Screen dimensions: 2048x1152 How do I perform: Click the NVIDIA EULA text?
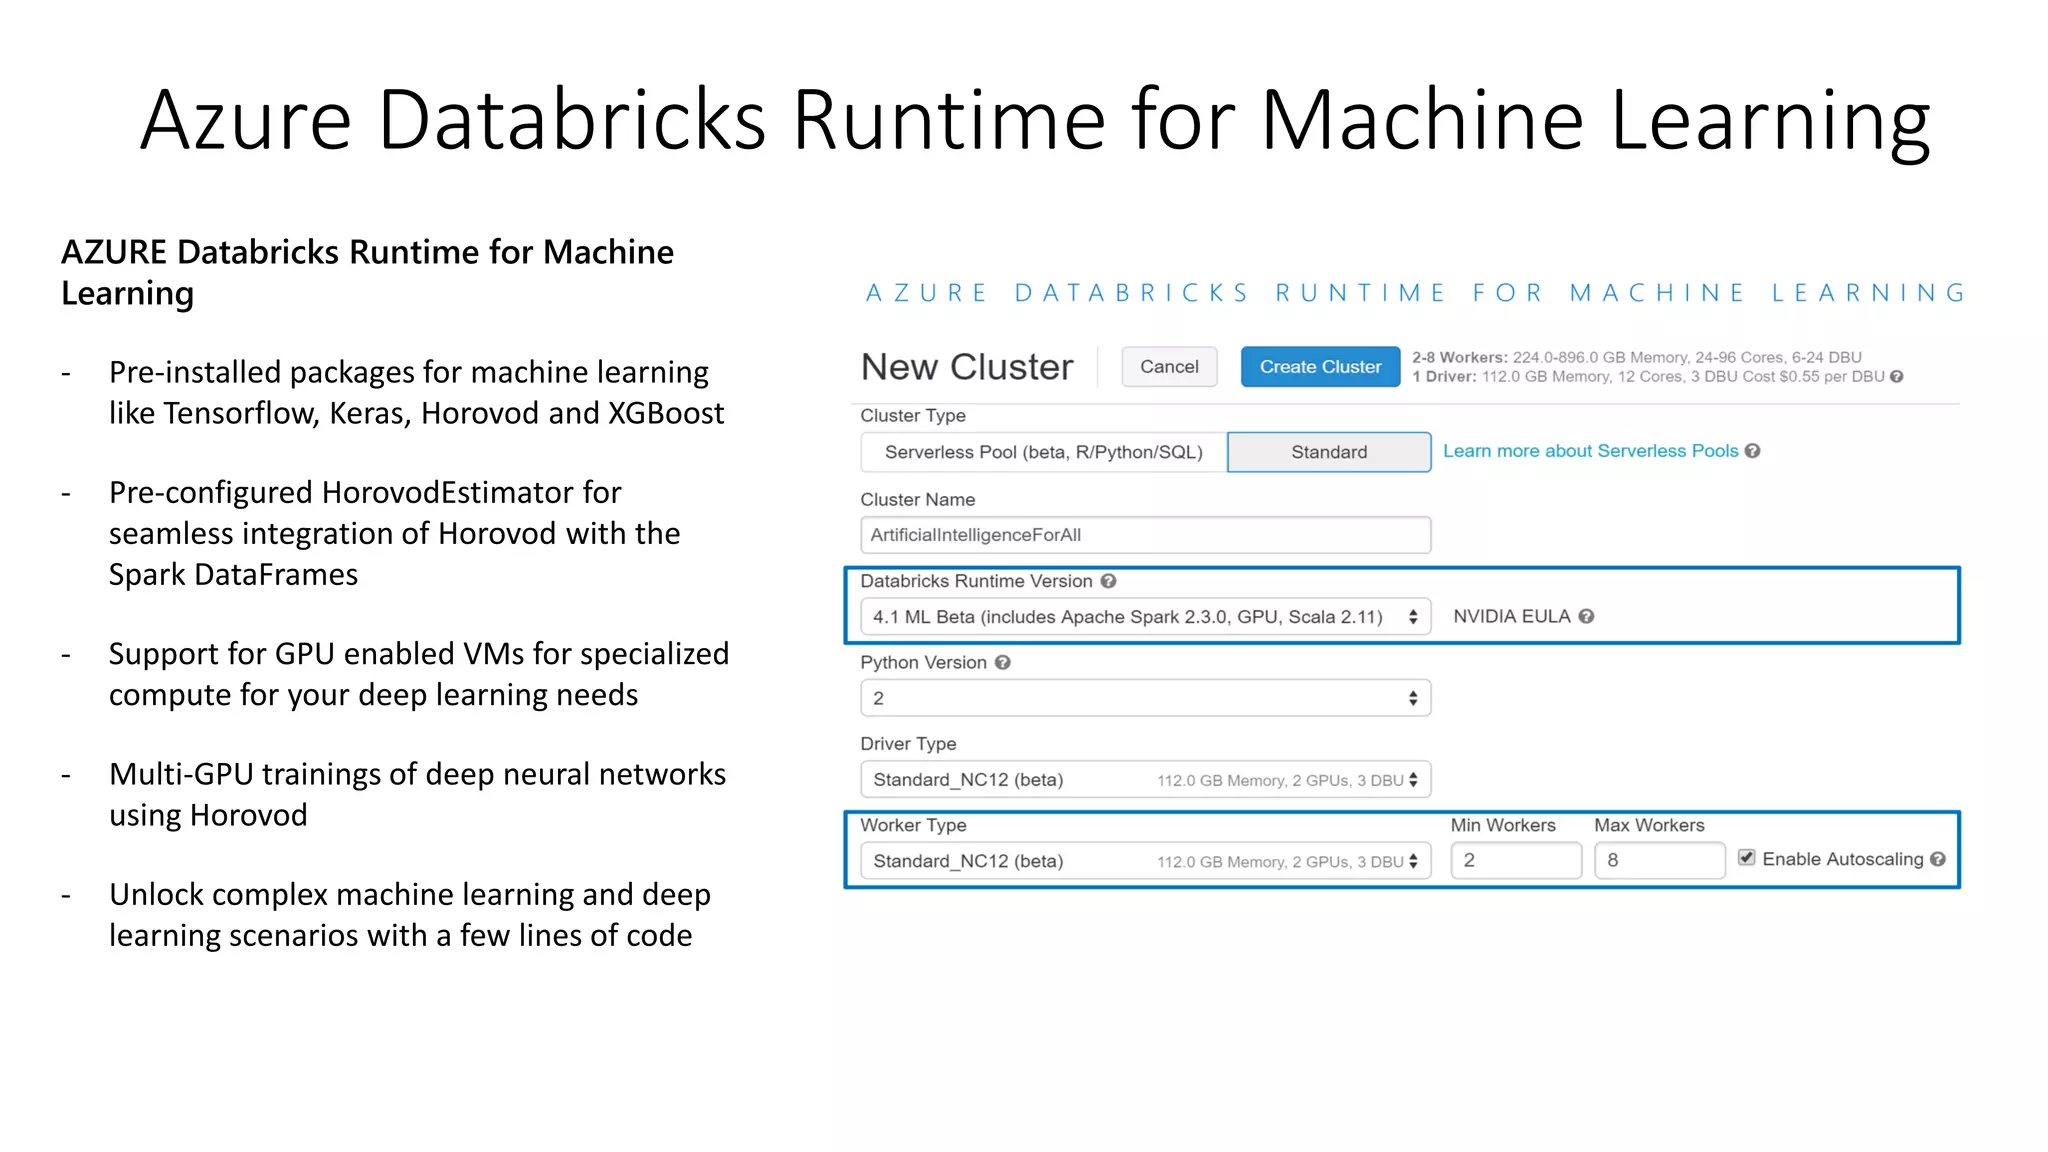(1511, 616)
